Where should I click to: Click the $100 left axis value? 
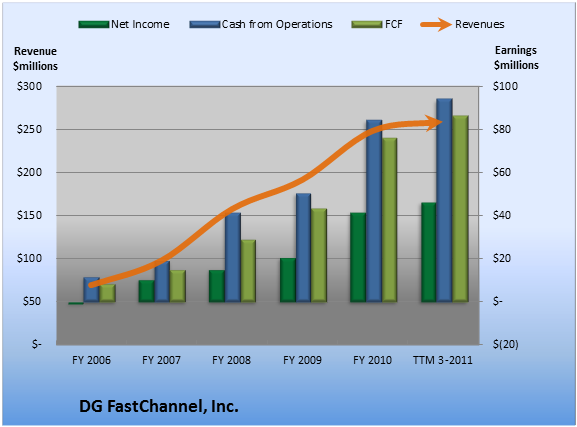(29, 258)
